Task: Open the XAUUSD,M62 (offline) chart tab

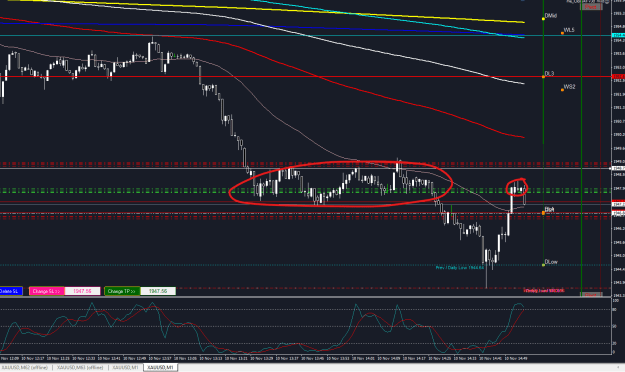Action: (x=25, y=367)
